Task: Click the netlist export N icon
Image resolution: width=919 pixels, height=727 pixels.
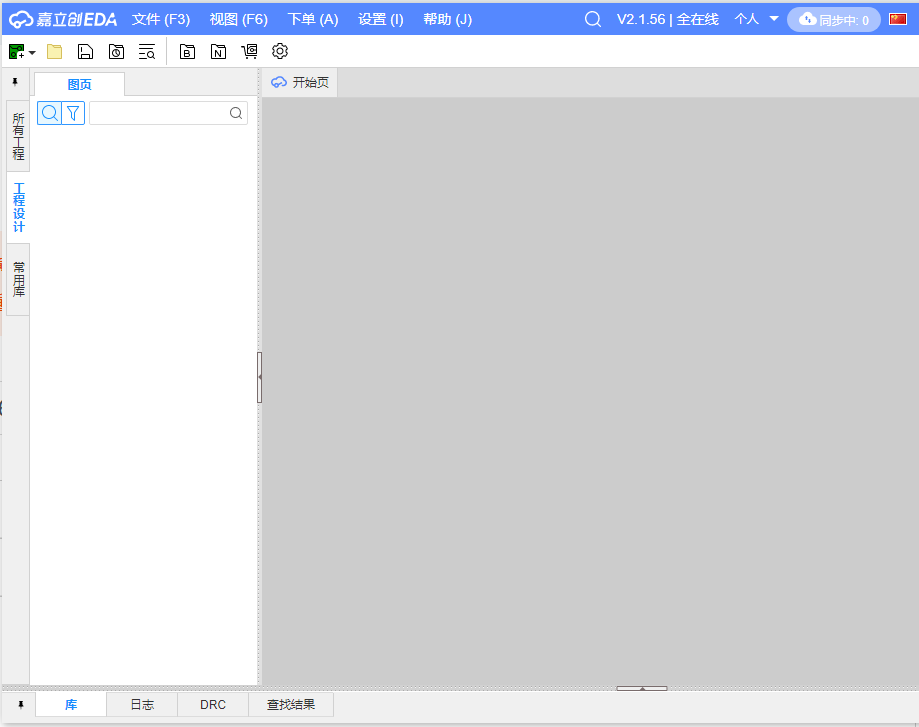Action: 218,52
